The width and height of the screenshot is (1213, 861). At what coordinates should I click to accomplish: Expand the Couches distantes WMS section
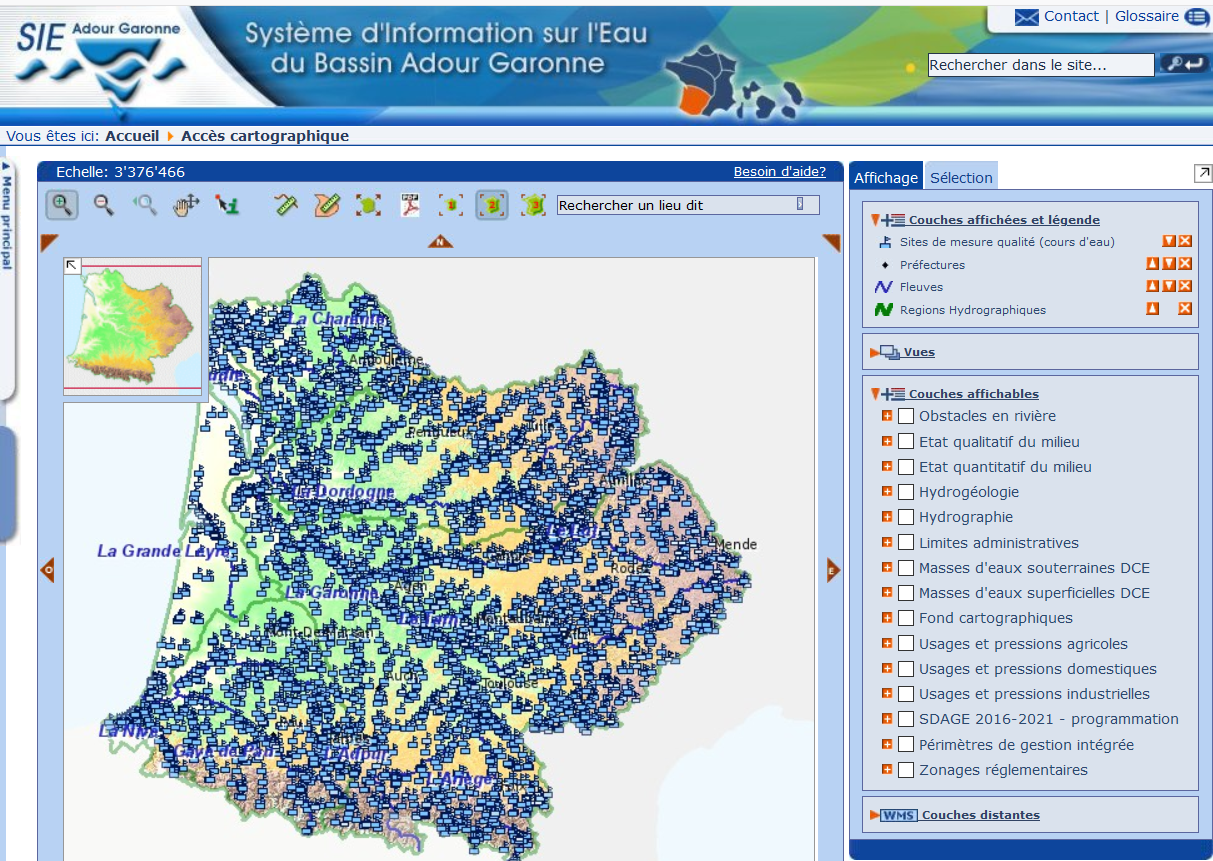point(980,815)
